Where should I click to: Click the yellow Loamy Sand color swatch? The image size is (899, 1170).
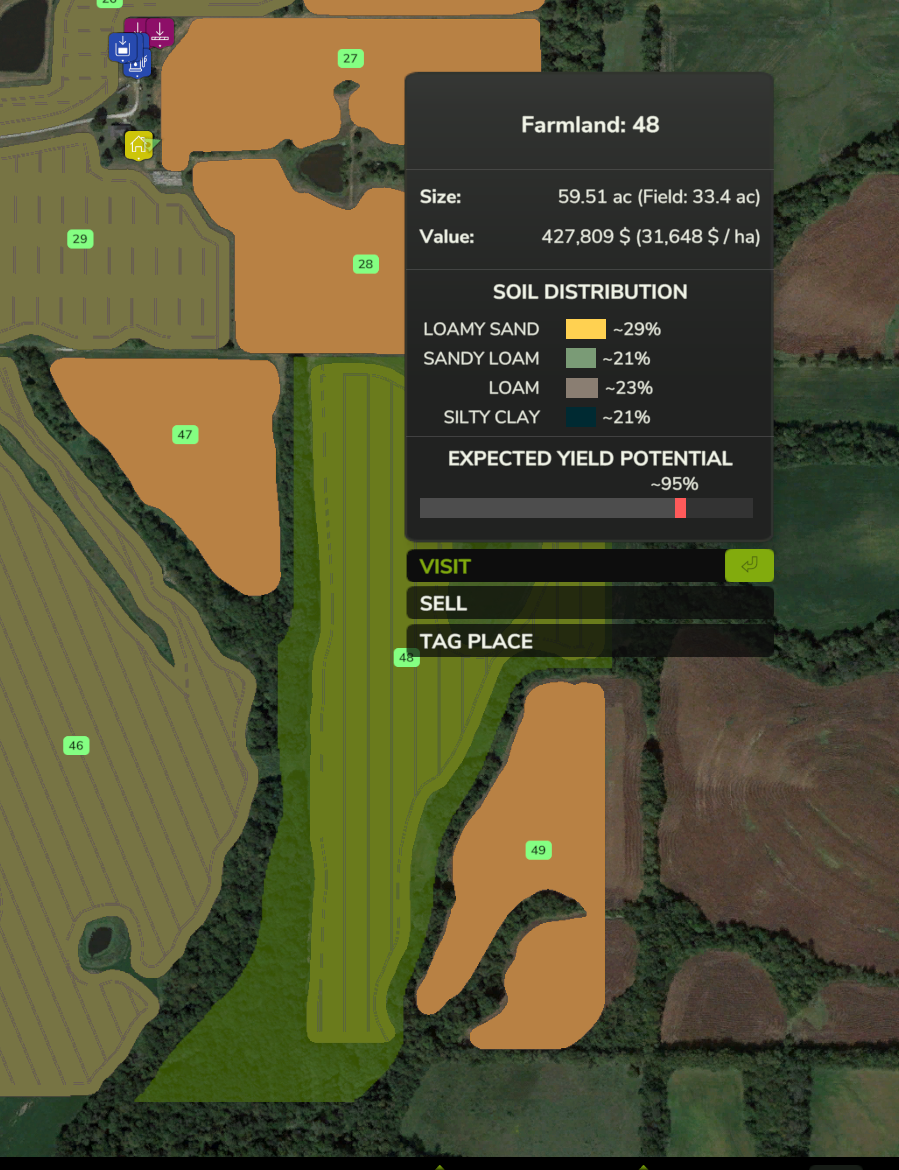coord(585,329)
